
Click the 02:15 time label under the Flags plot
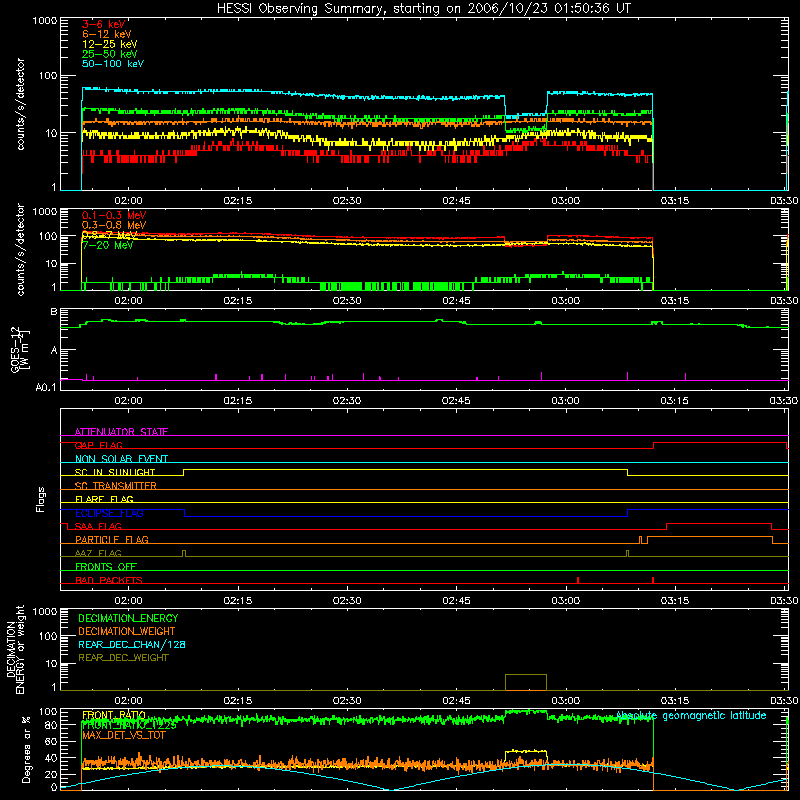237,601
